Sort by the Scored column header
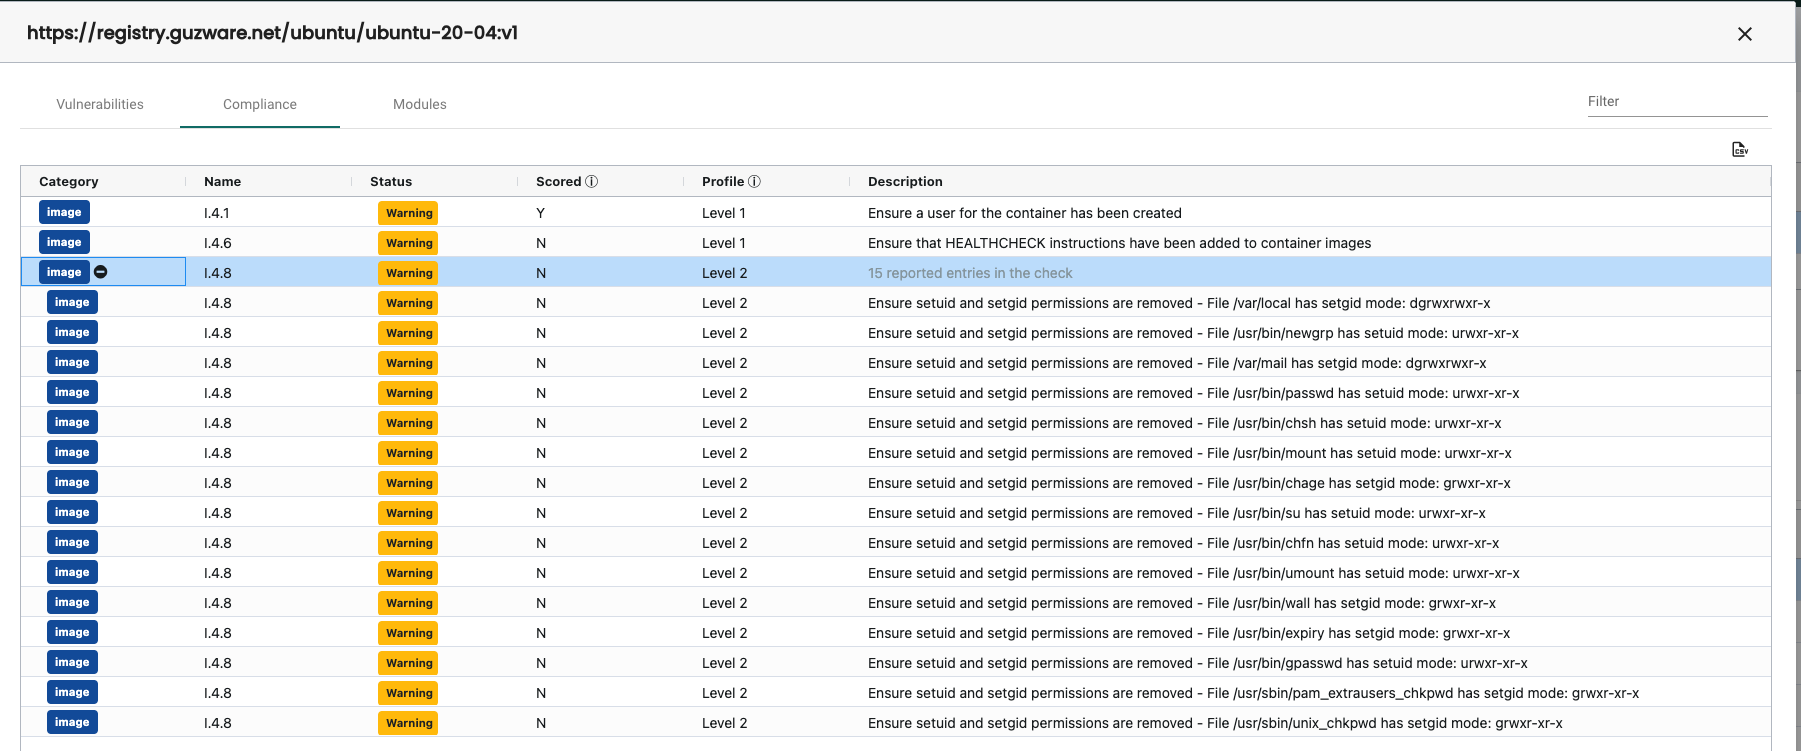Screen dimensions: 1801x751 click(558, 181)
